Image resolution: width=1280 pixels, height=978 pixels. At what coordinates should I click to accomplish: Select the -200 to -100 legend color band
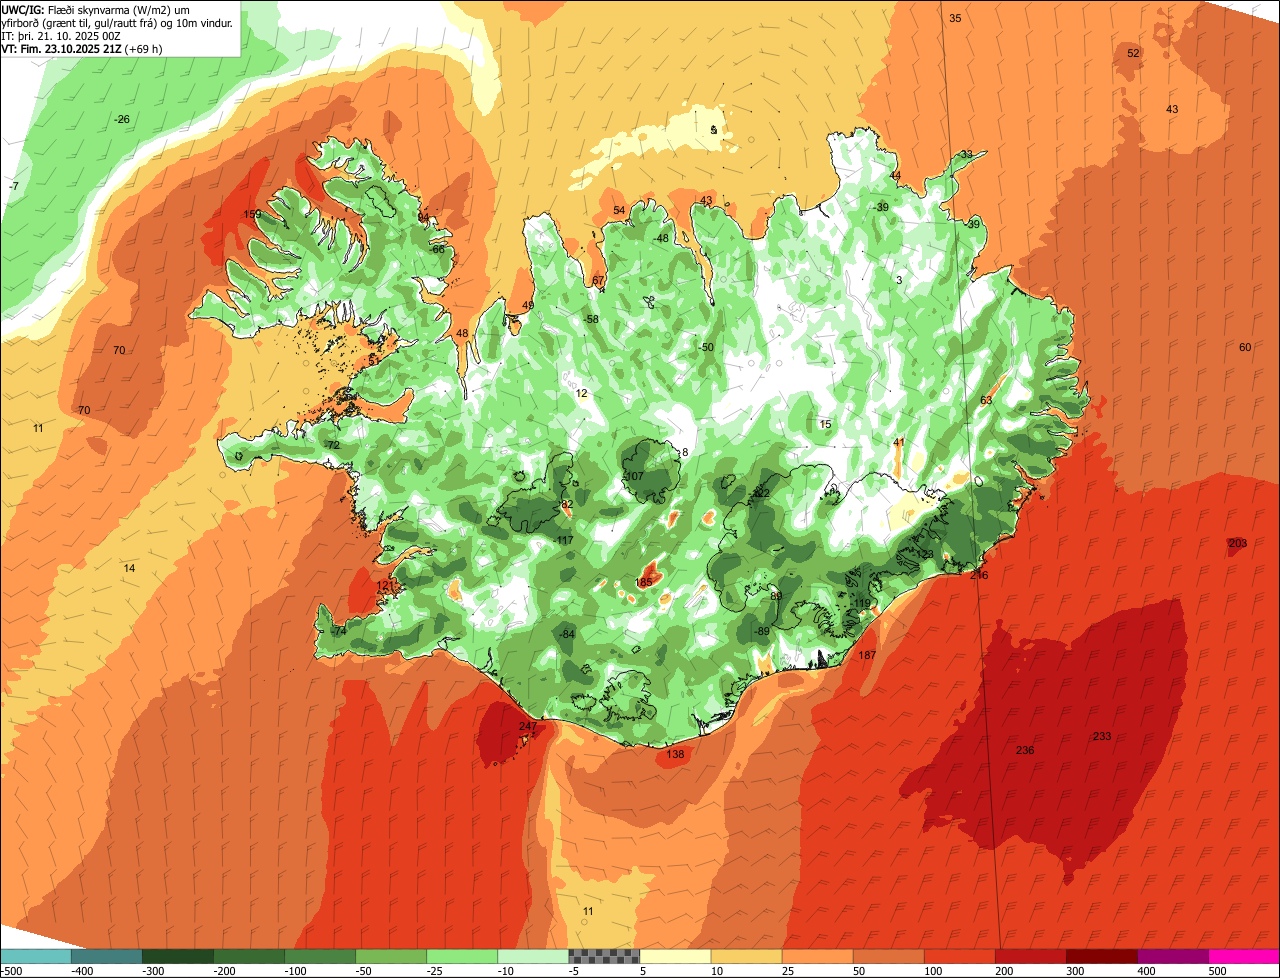[248, 956]
